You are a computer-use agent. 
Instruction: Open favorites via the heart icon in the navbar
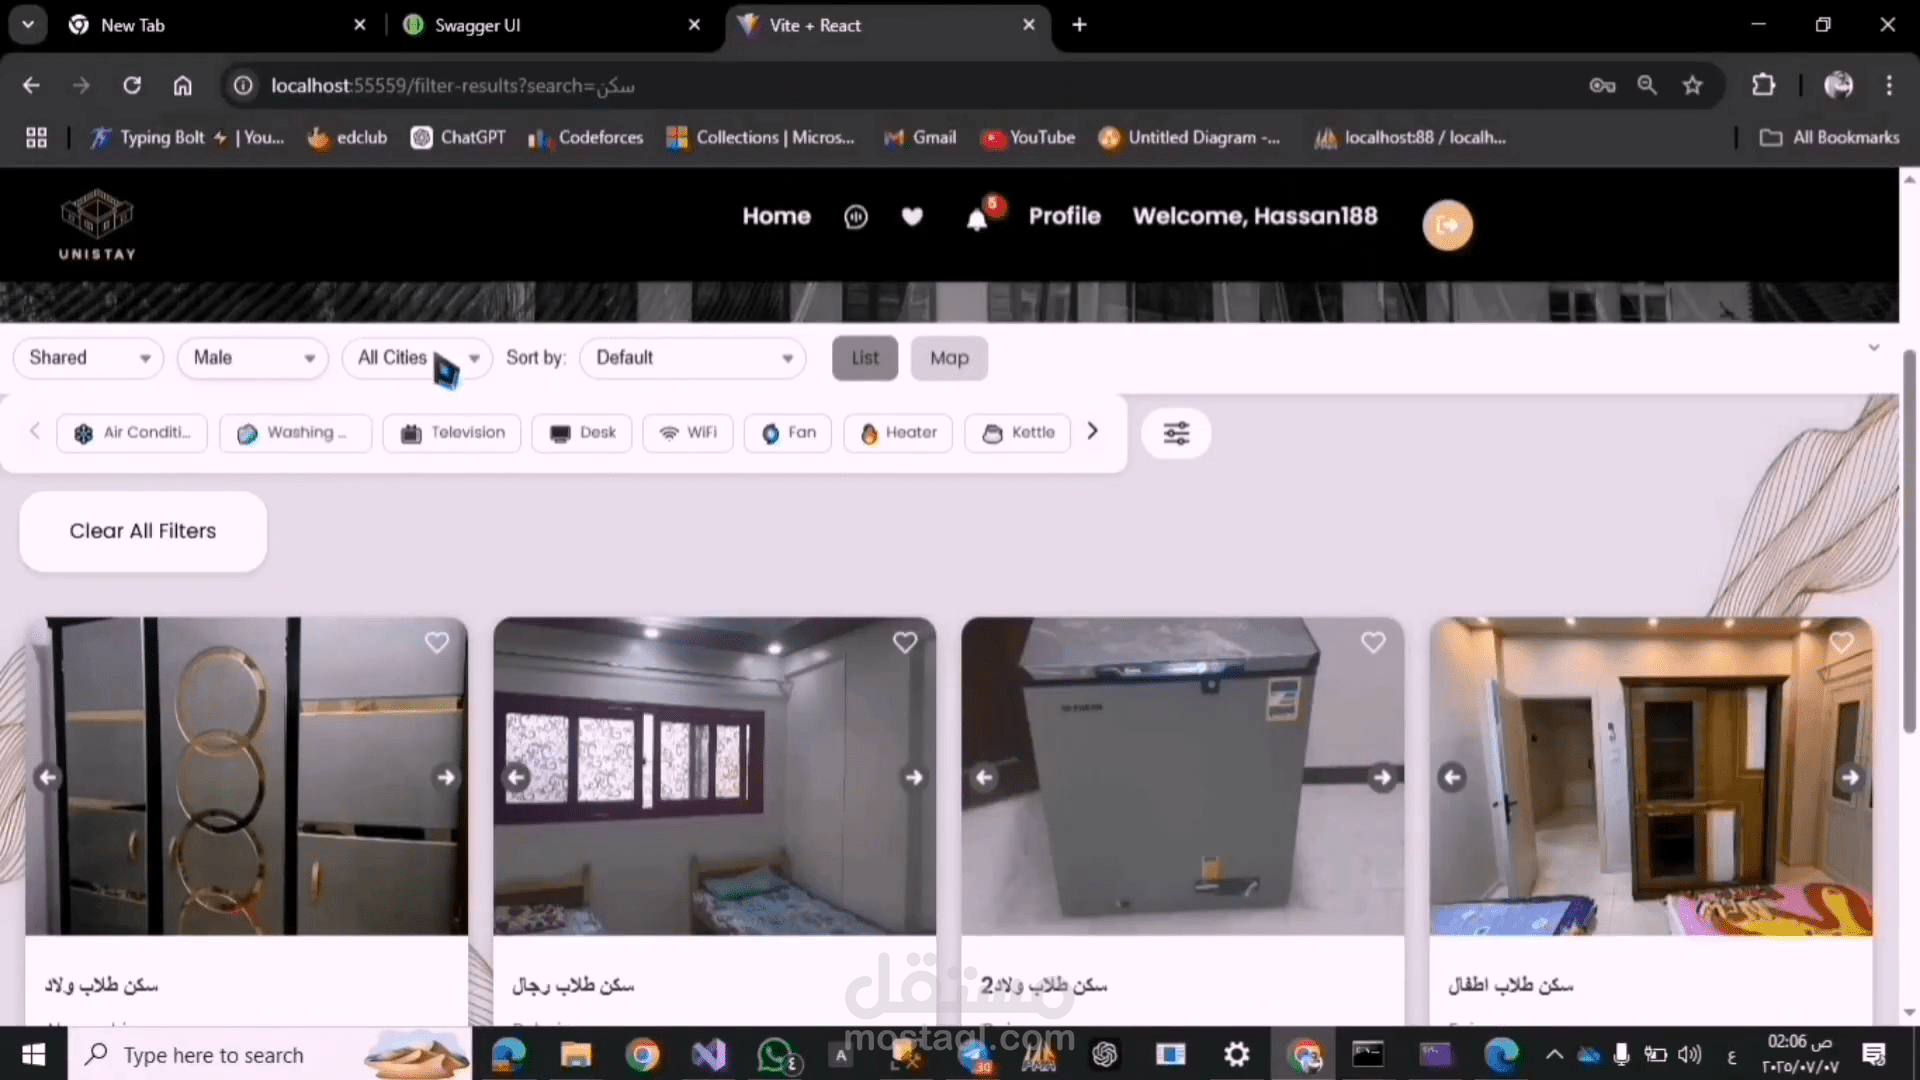coord(912,216)
